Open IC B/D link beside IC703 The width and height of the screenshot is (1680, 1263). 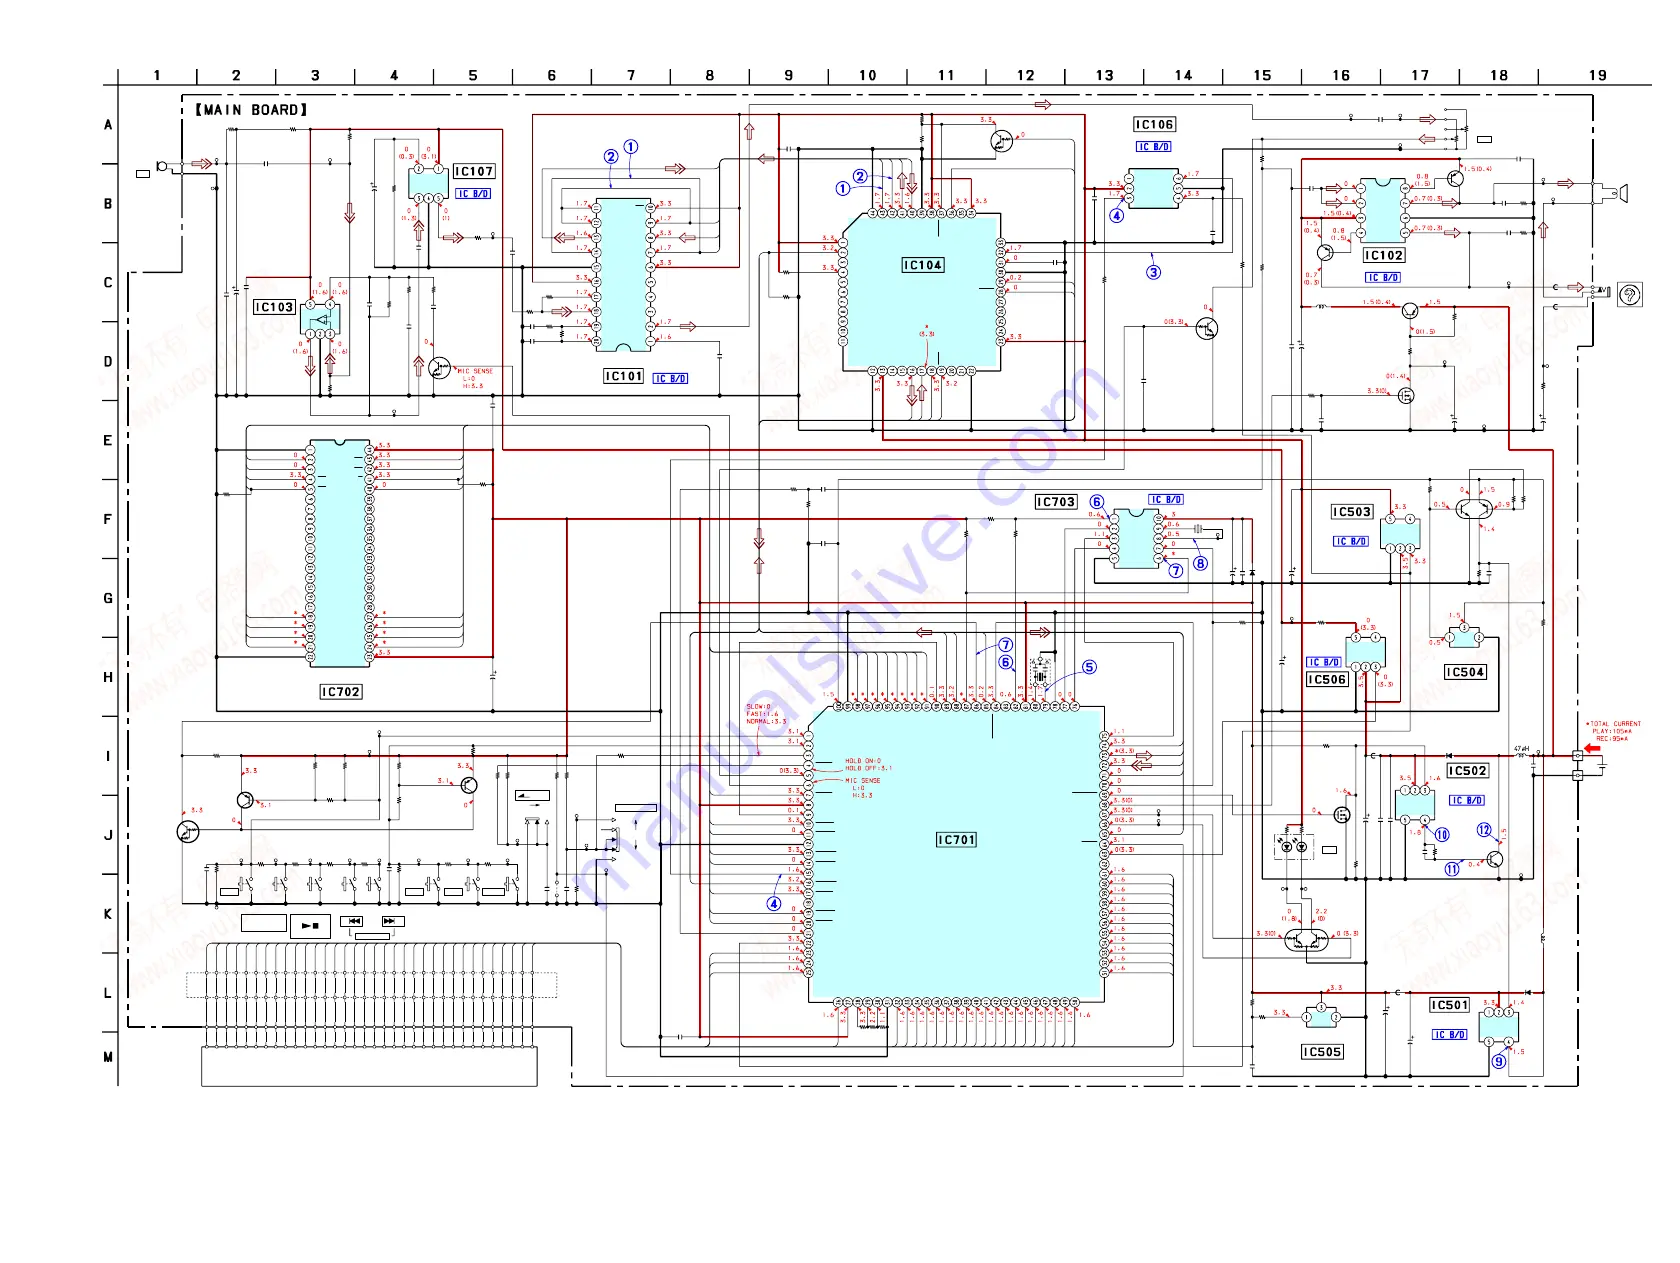click(x=1166, y=500)
